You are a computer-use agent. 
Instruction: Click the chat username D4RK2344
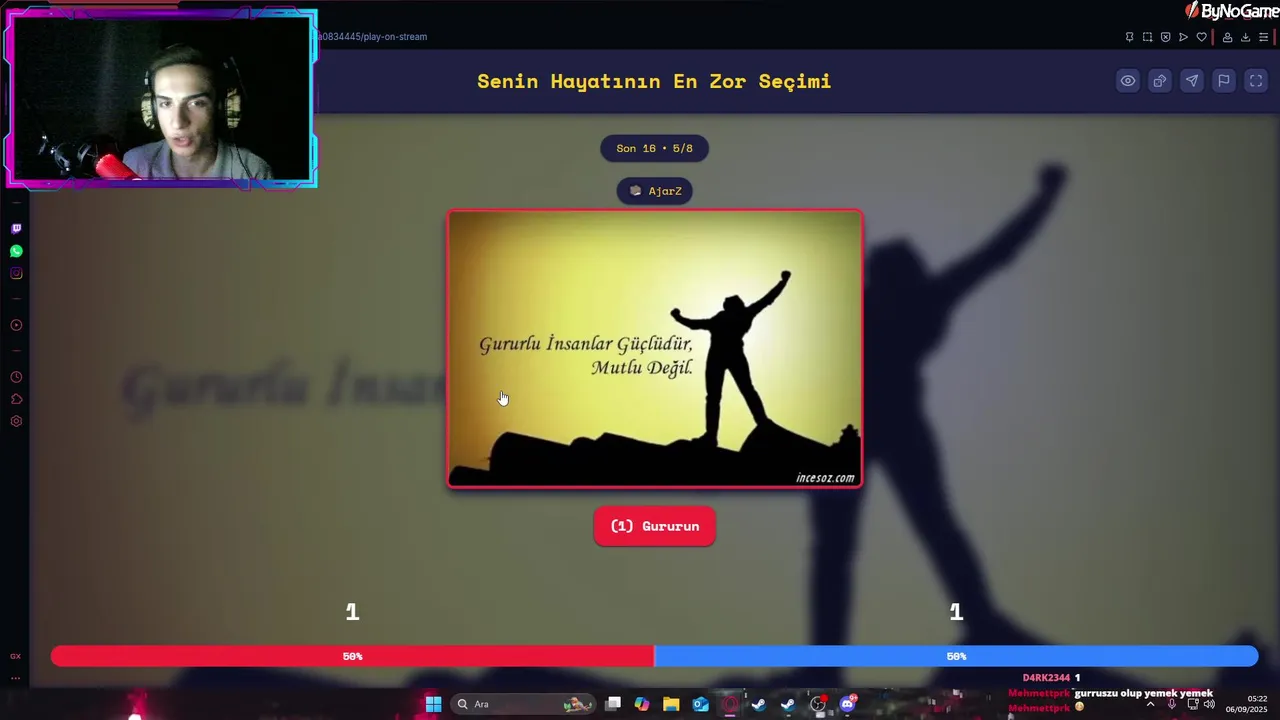coord(1046,678)
